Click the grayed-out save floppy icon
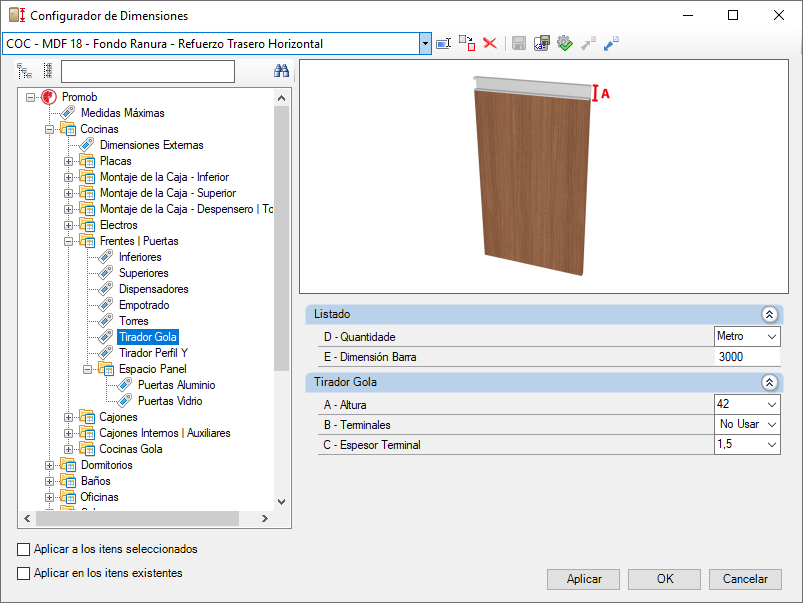This screenshot has height=603, width=803. point(519,44)
